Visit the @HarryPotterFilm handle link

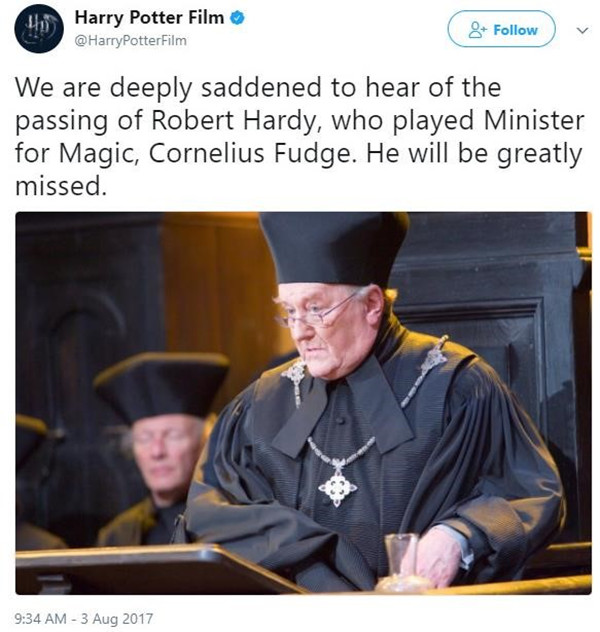131,41
